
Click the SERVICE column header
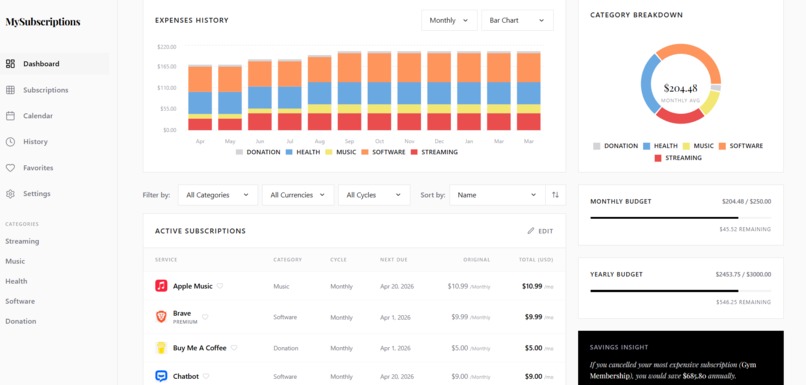click(166, 260)
